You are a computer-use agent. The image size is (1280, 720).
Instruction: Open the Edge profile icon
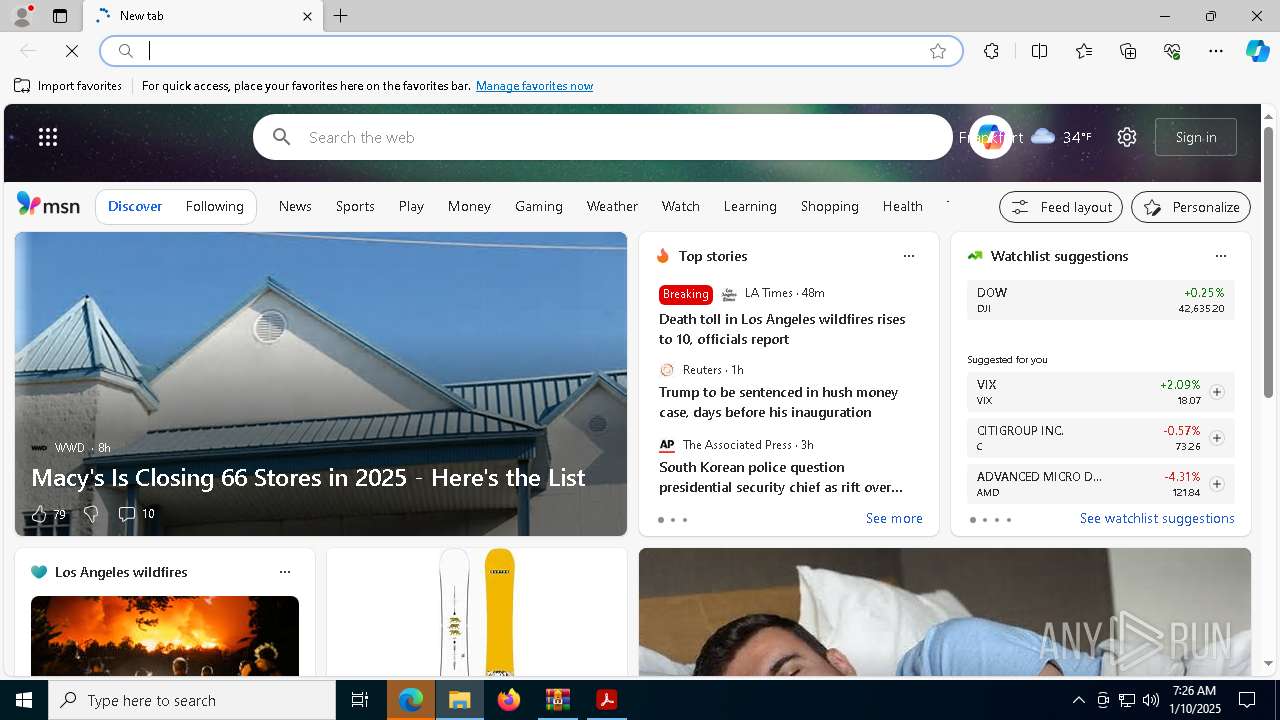pyautogui.click(x=21, y=16)
